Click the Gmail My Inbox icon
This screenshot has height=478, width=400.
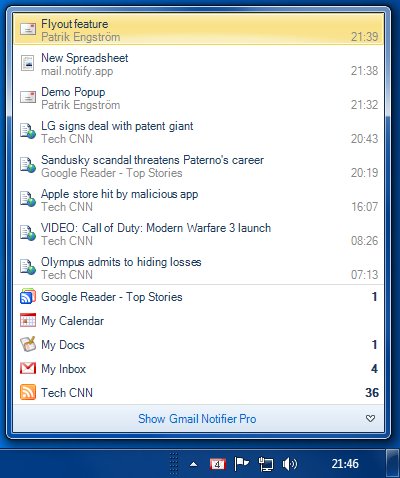(28, 369)
